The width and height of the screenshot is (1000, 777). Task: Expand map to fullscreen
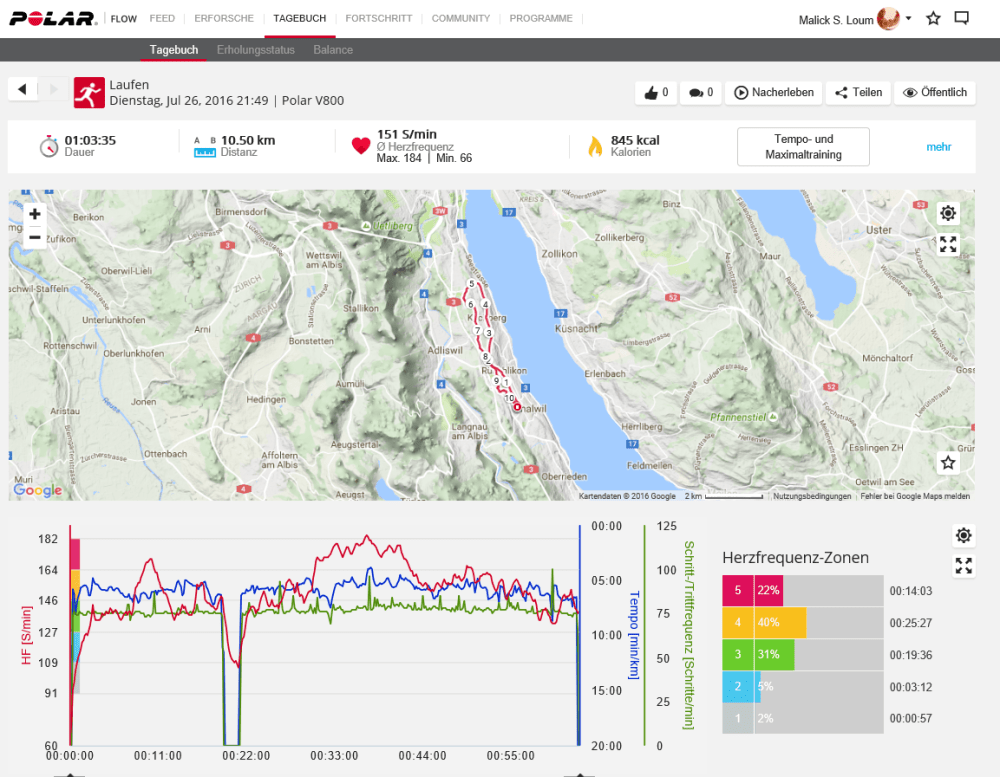tap(948, 244)
